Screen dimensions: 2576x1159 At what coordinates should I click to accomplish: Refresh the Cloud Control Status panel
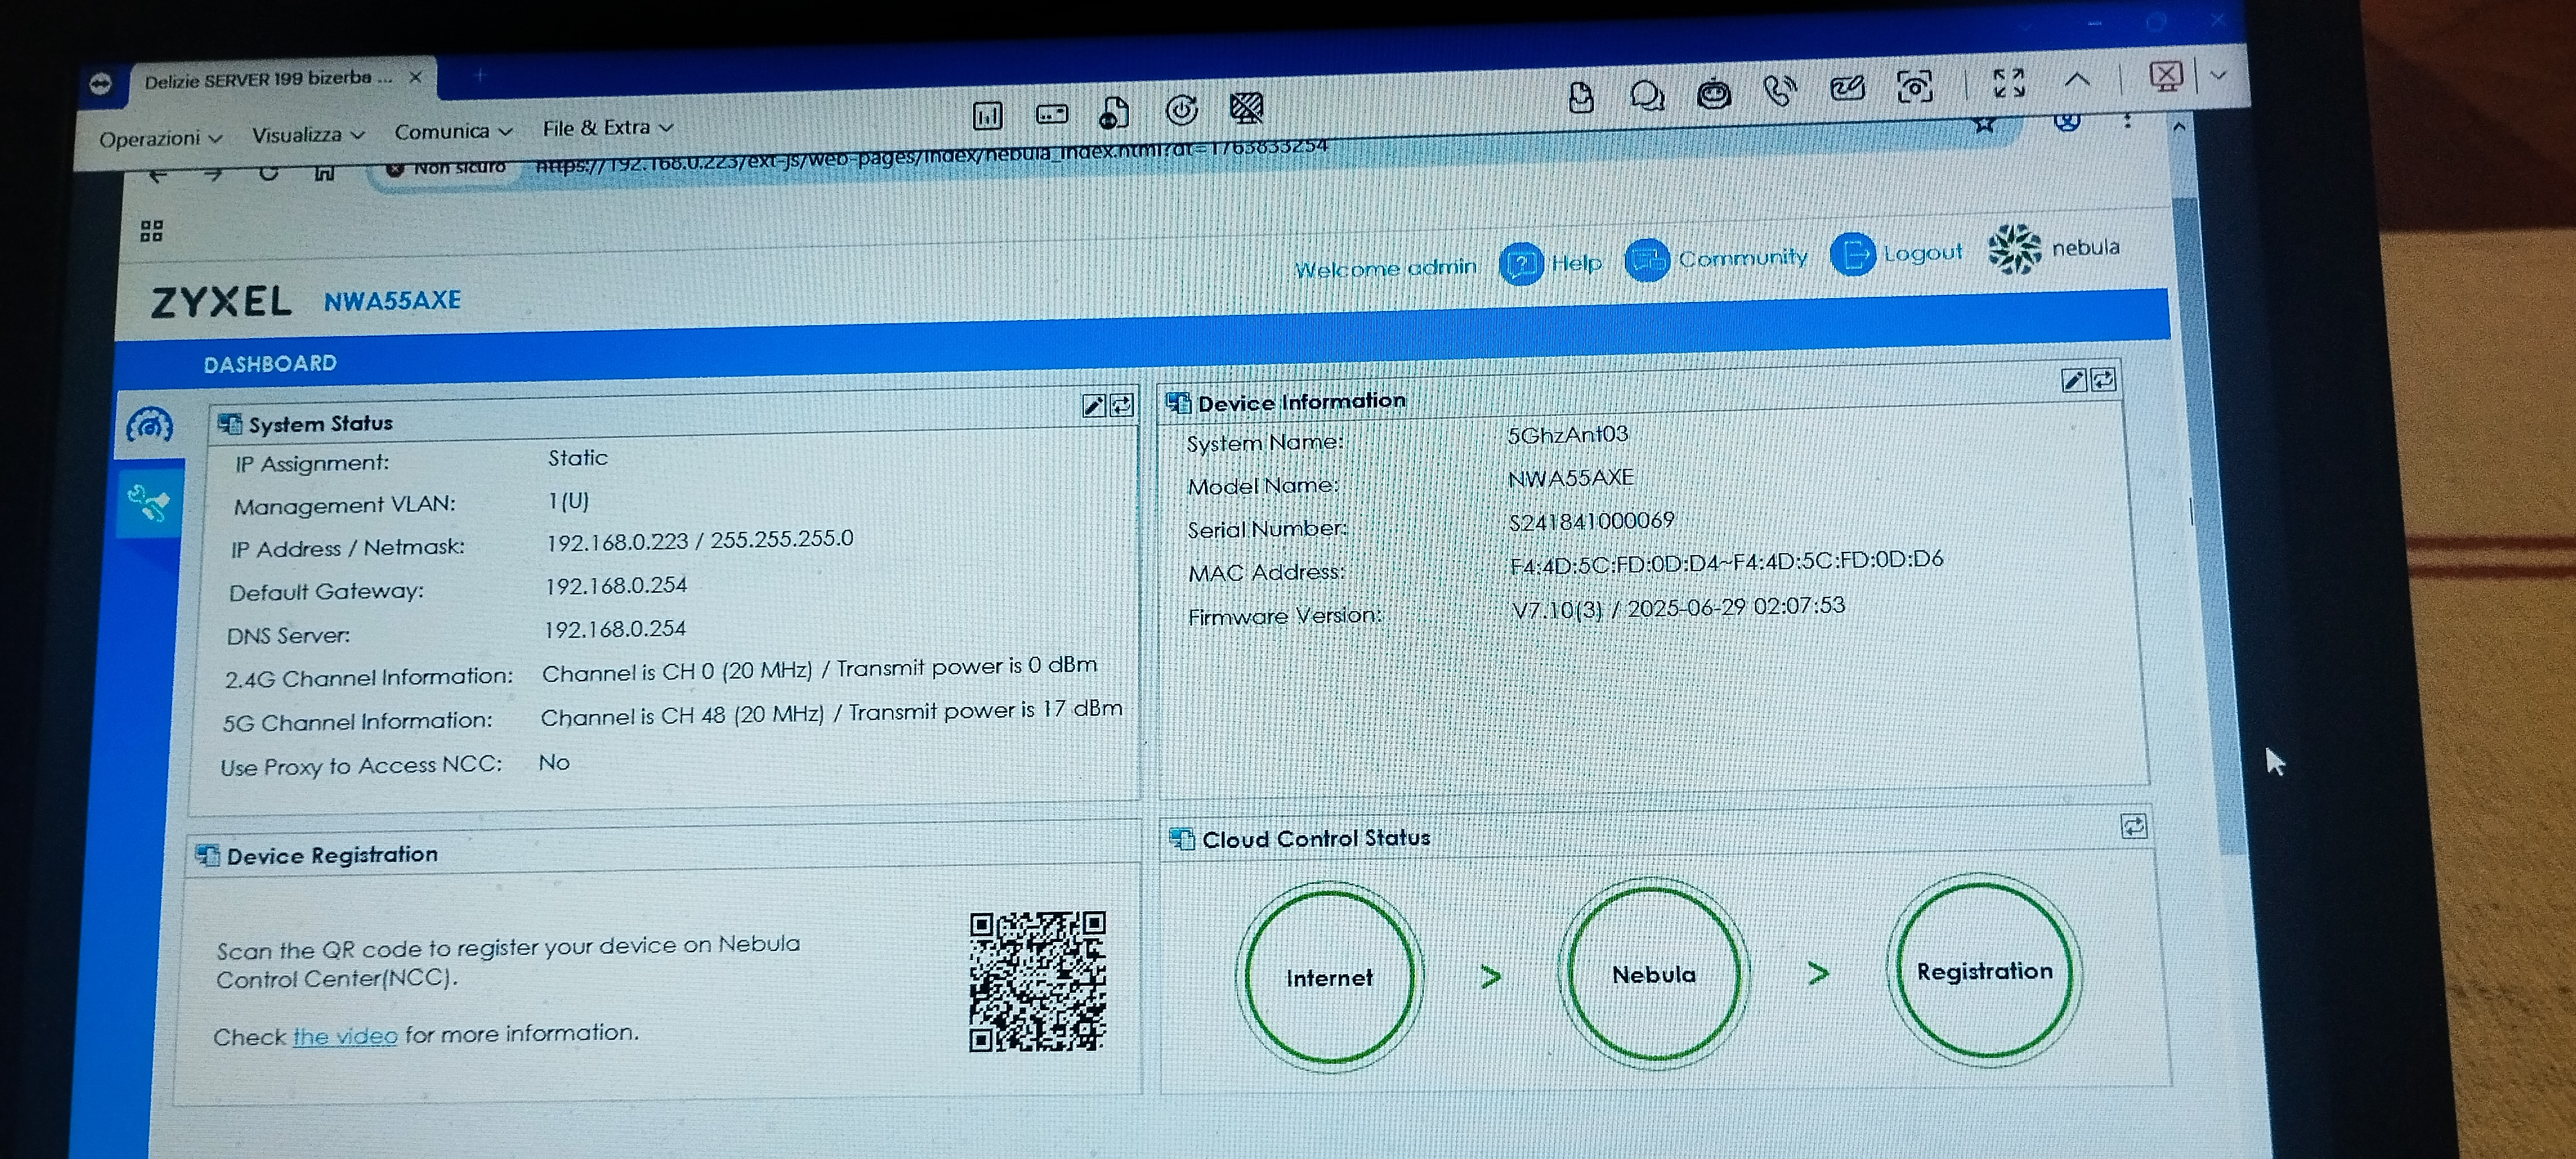[x=2133, y=826]
